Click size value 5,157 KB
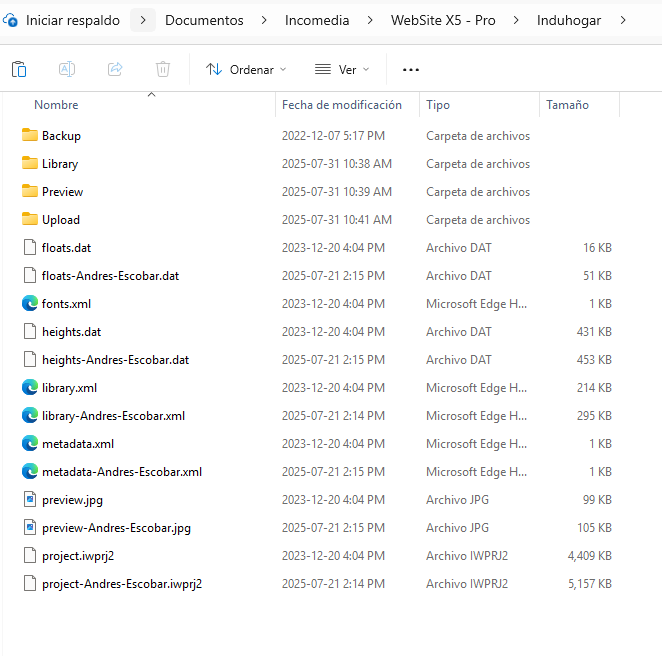The width and height of the screenshot is (662, 656). point(589,583)
